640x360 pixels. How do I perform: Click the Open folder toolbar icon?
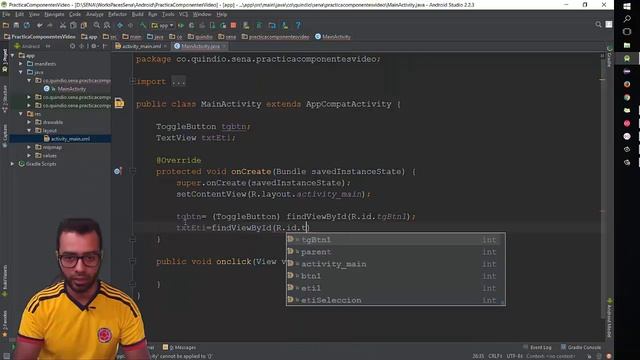6,25
